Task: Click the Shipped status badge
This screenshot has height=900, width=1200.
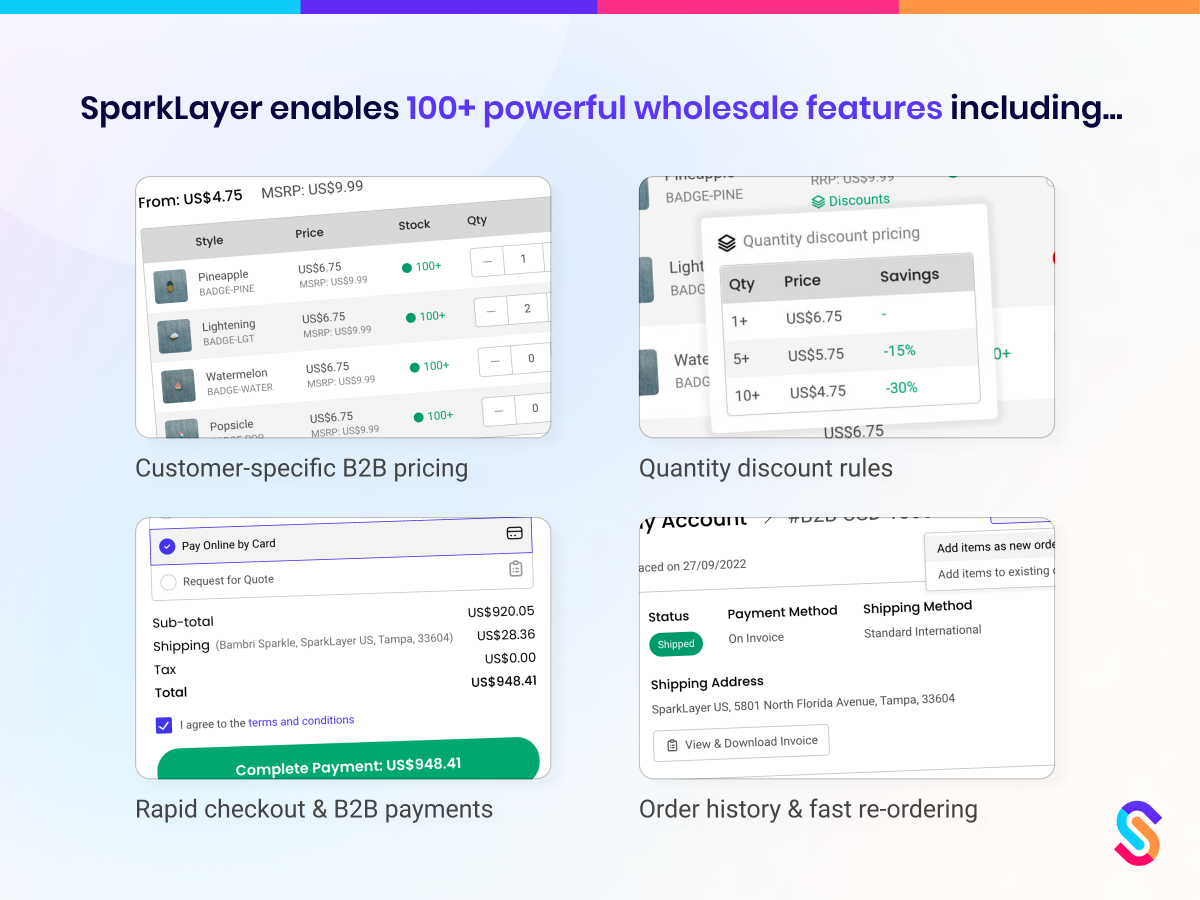Action: point(676,644)
